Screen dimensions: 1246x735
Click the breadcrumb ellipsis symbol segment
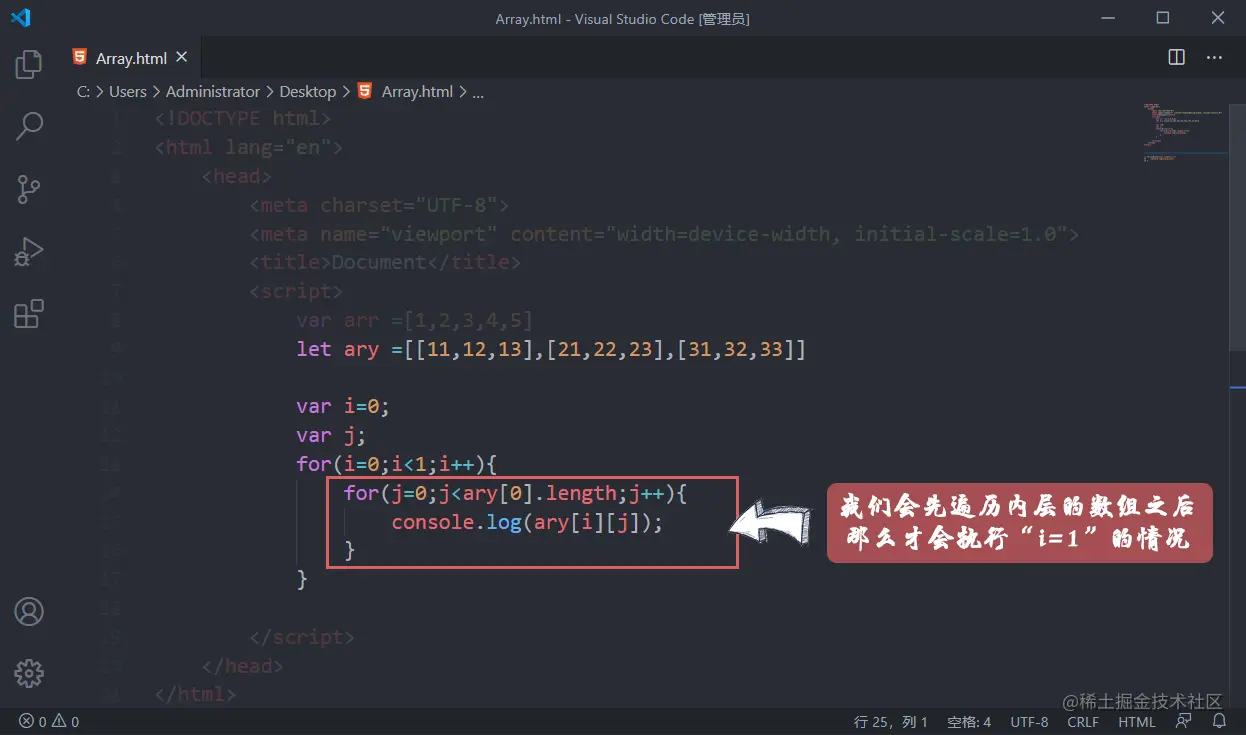point(478,91)
